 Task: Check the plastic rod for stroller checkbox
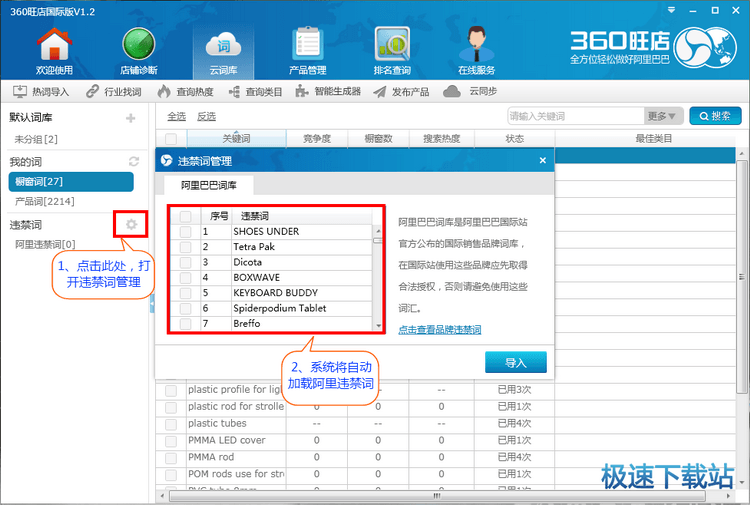click(171, 407)
